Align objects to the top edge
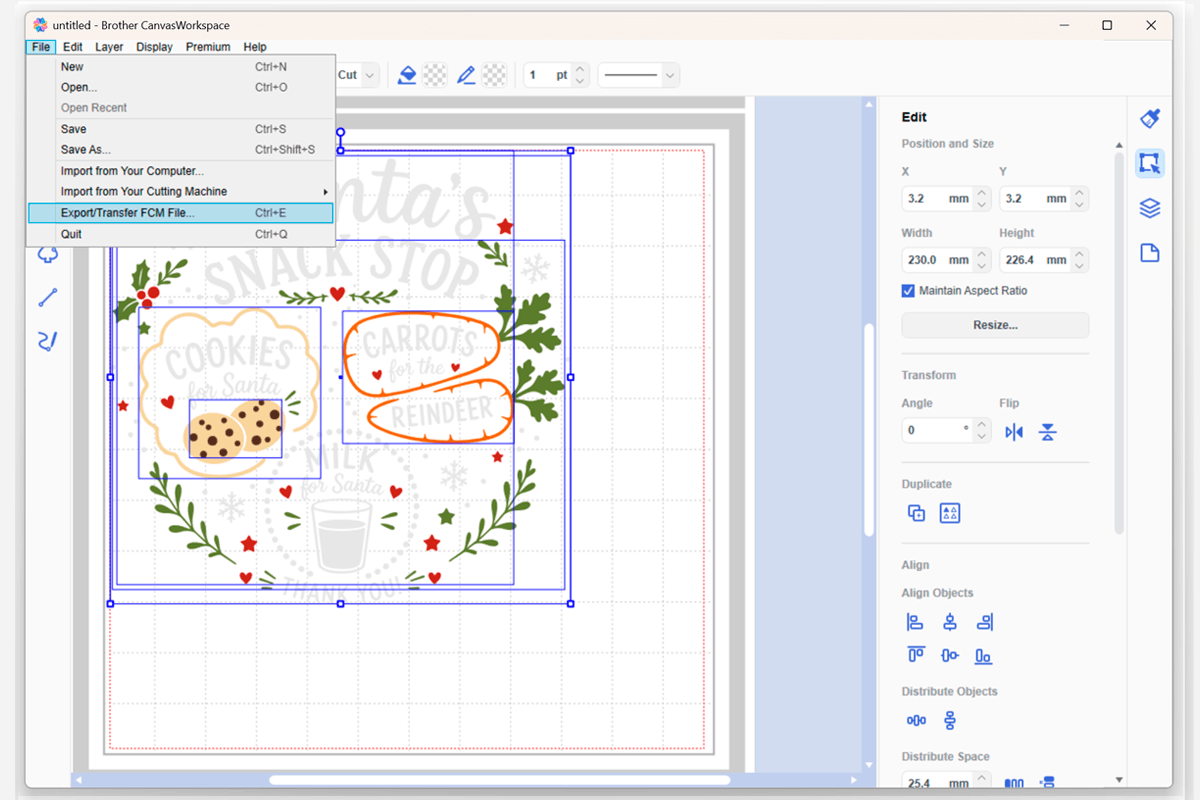 [915, 655]
